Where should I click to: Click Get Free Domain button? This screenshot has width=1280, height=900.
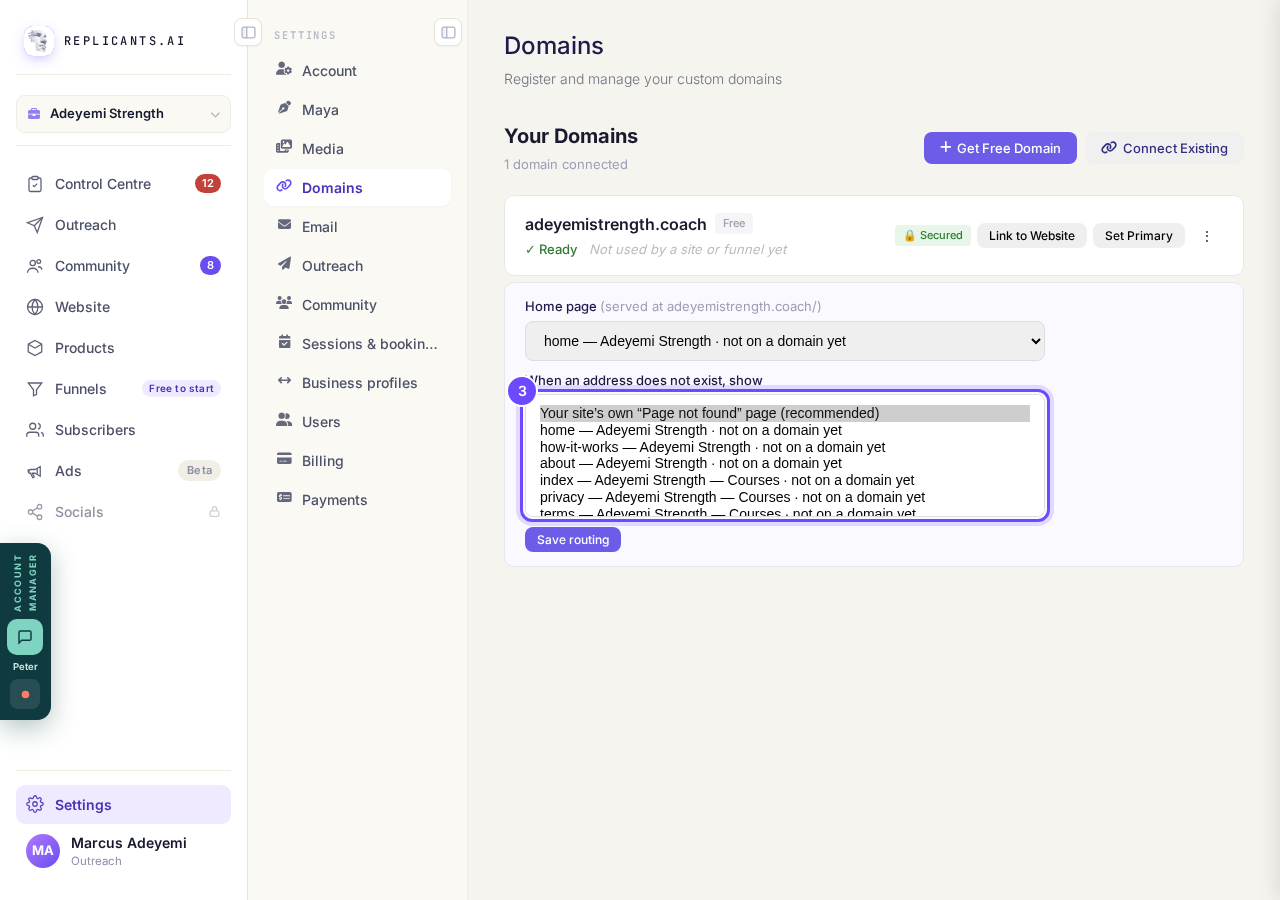pyautogui.click(x=1000, y=148)
